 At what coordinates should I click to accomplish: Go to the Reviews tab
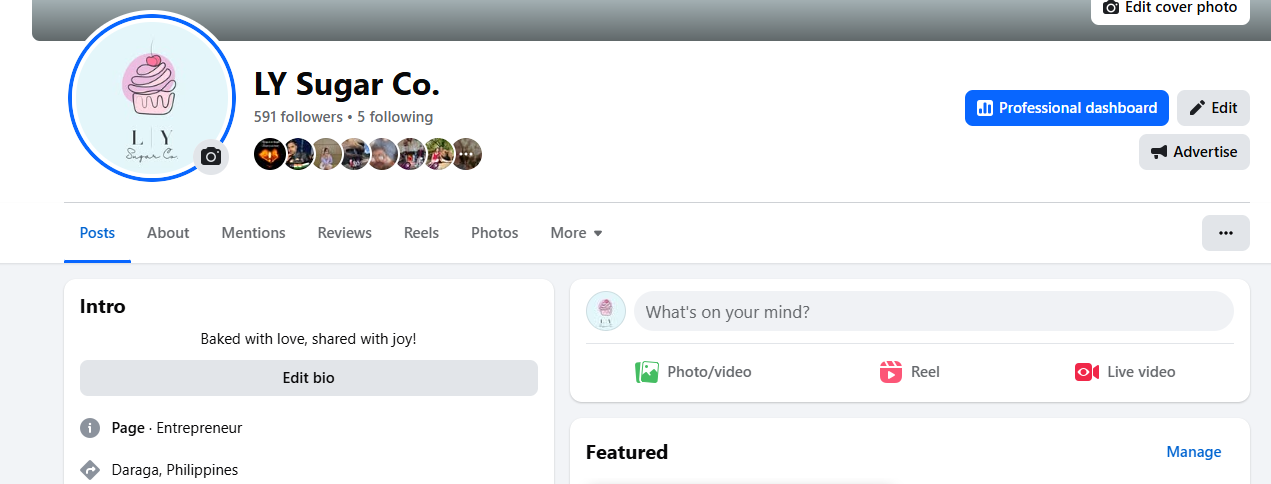pos(344,233)
